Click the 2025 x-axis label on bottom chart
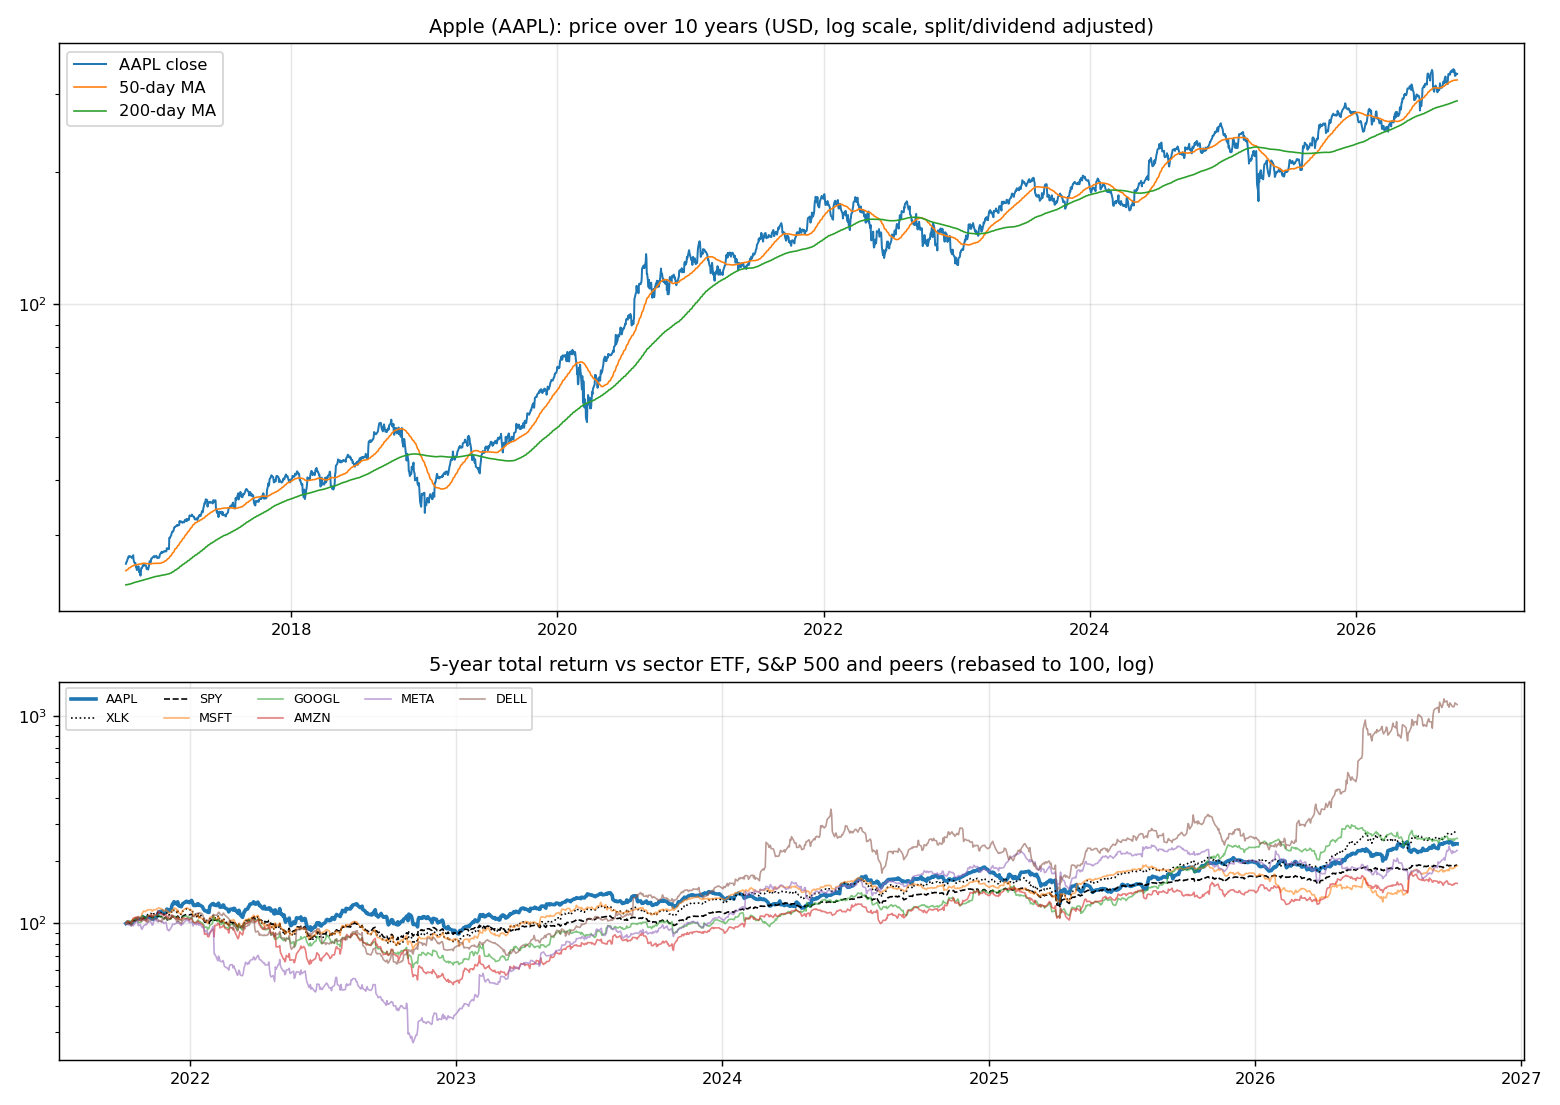This screenshot has width=1560, height=1105. [989, 1079]
